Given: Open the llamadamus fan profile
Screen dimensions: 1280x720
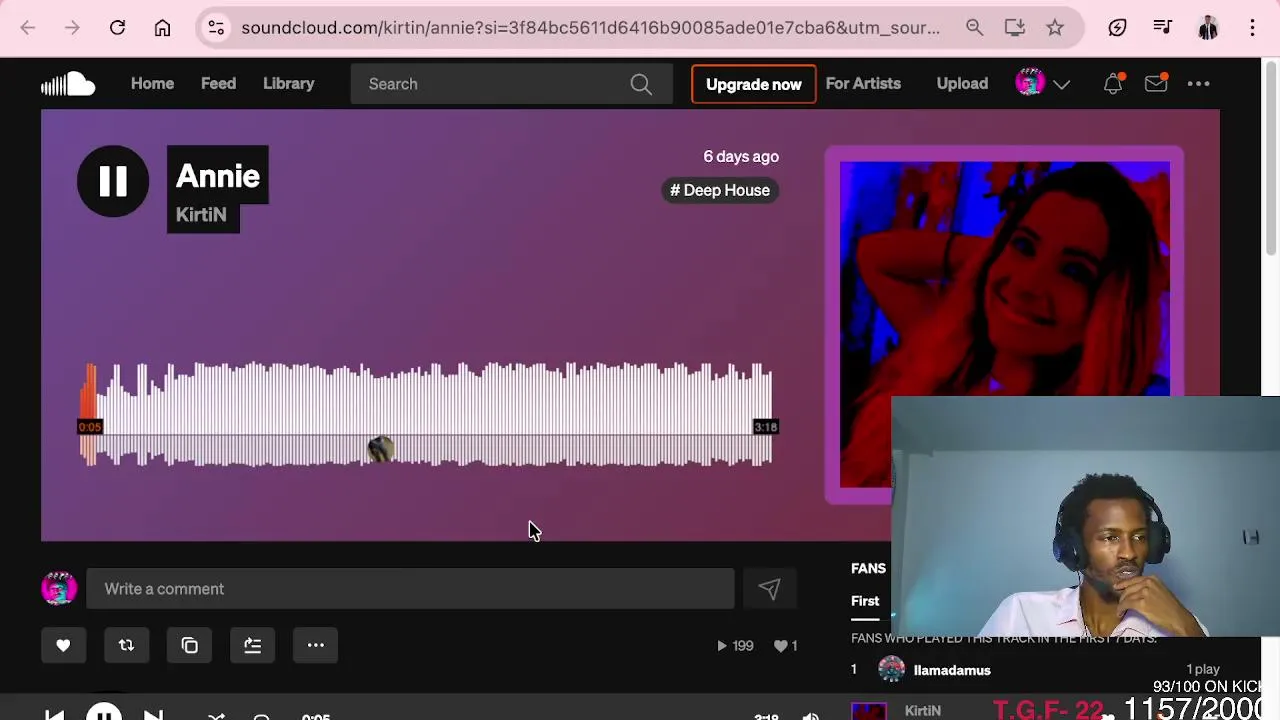Looking at the screenshot, I should (952, 670).
